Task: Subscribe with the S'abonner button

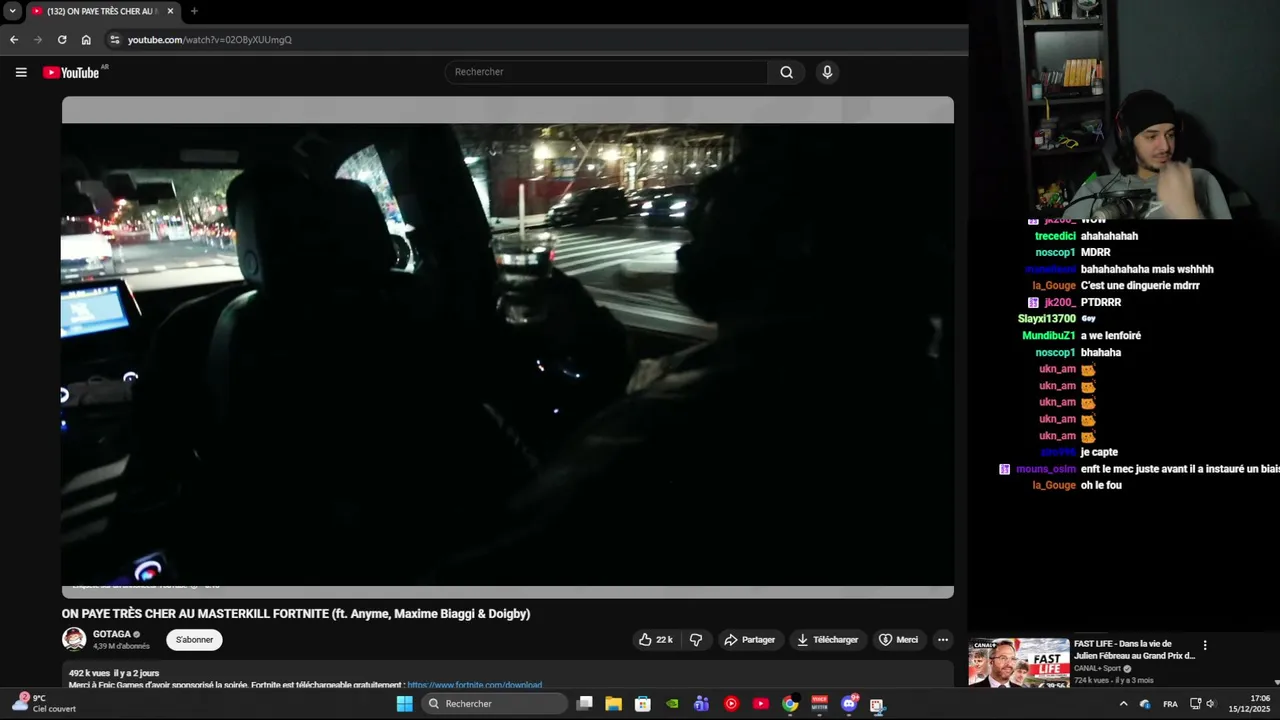Action: coord(194,640)
